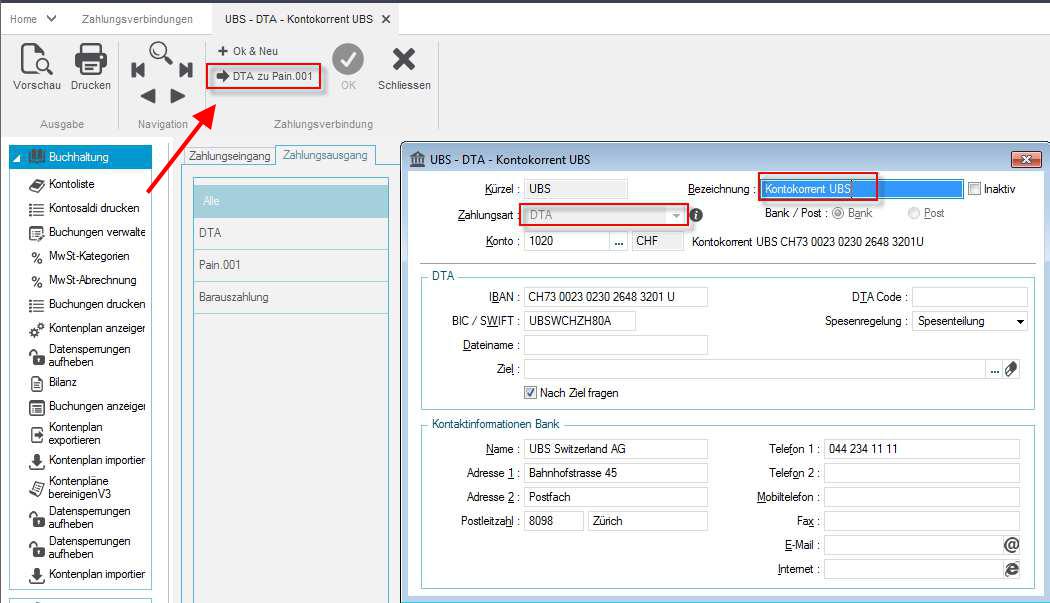Click the E-Mail input field
This screenshot has height=603, width=1050.
pyautogui.click(x=913, y=545)
